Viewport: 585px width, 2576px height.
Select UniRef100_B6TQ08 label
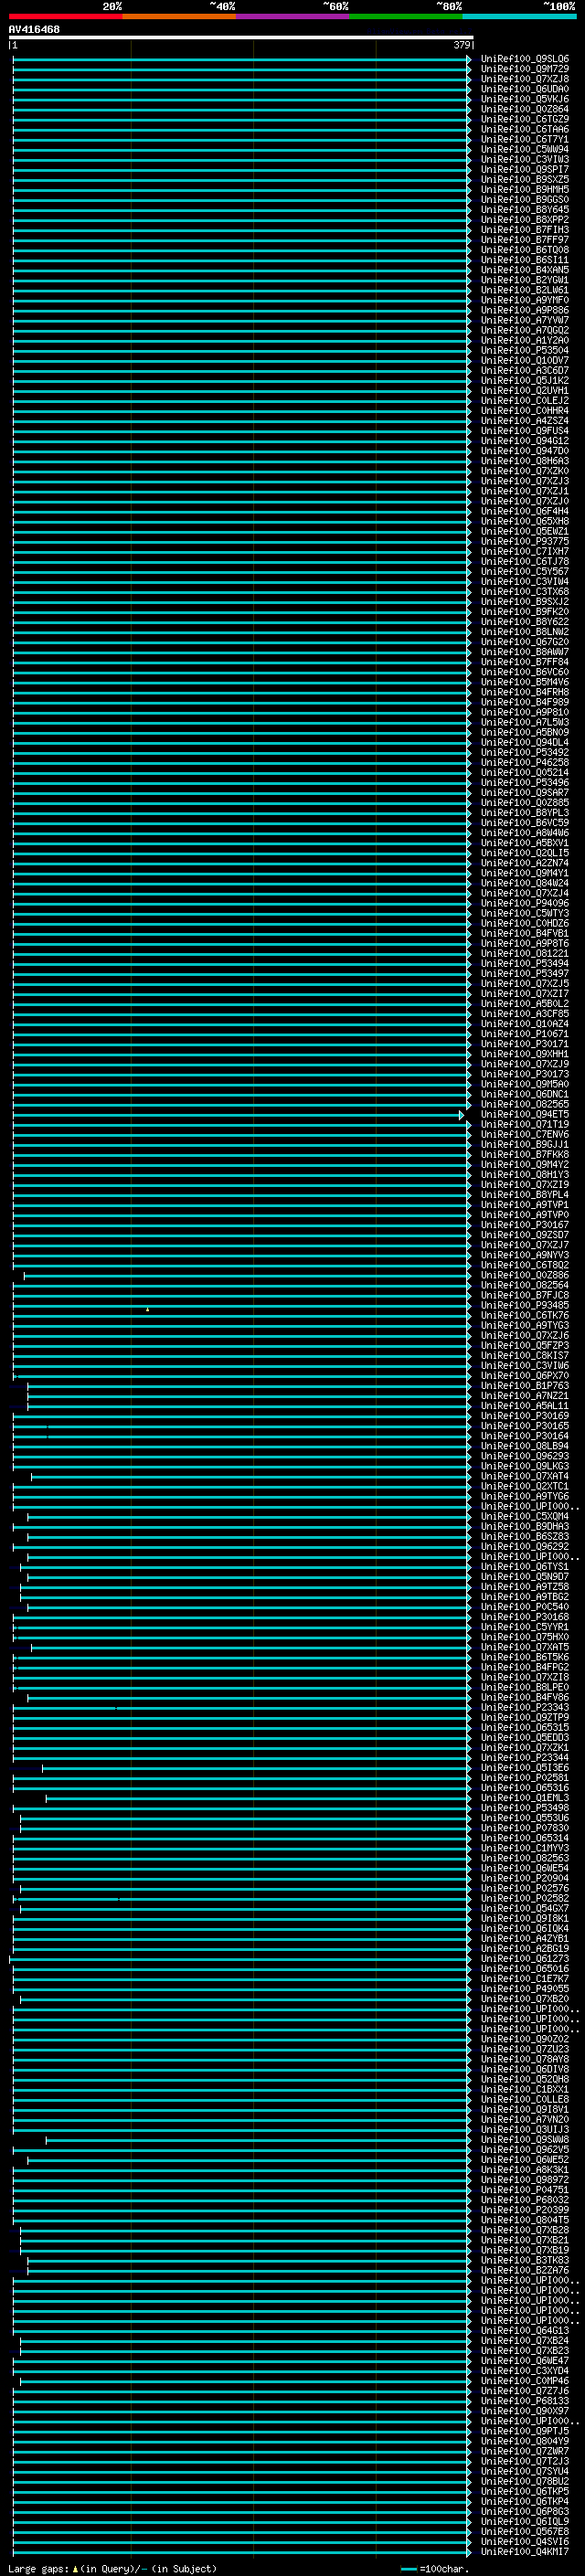coord(525,250)
